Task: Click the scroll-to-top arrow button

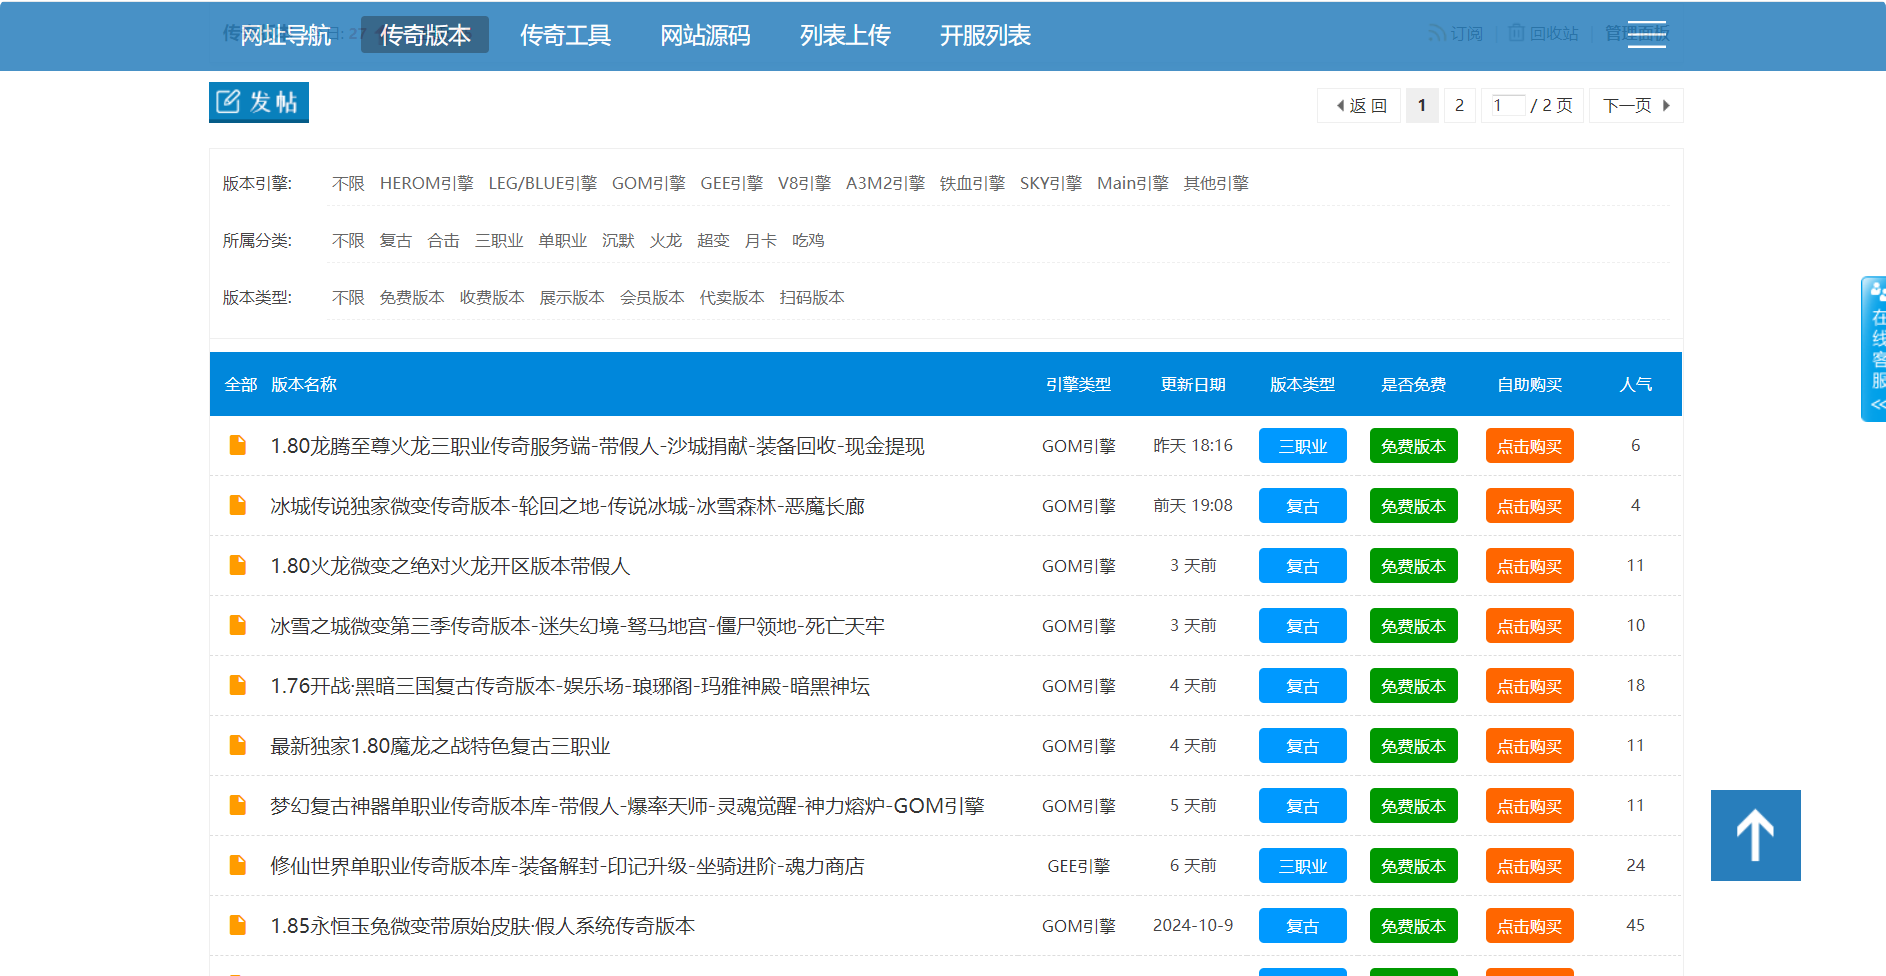Action: pos(1755,835)
